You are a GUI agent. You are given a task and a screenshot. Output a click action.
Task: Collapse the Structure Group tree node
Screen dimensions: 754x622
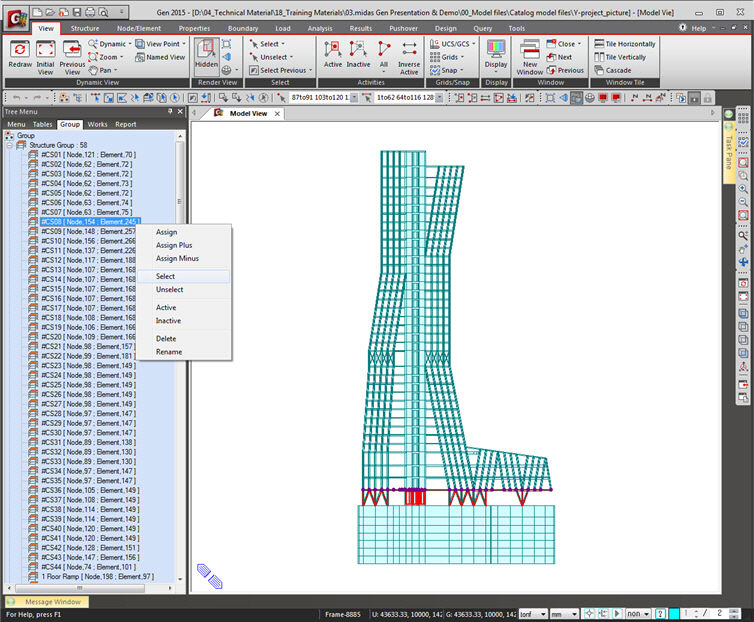pos(9,145)
